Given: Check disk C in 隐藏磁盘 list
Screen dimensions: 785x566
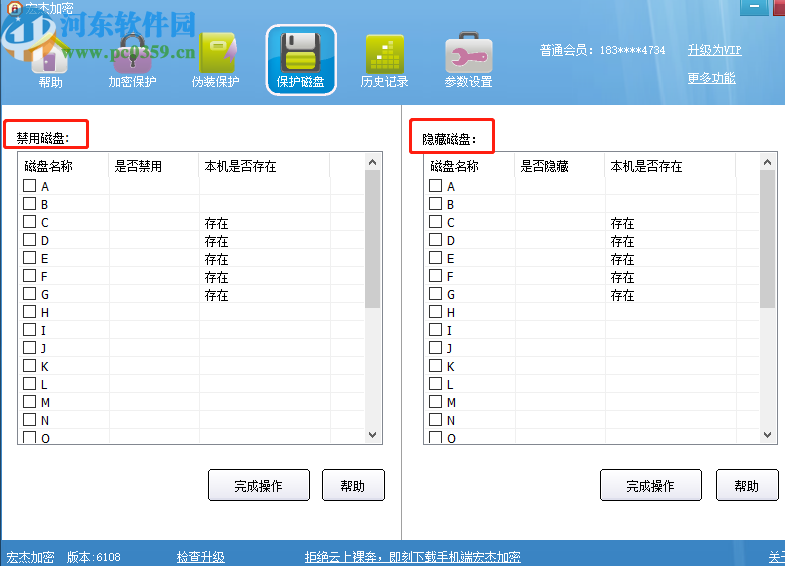Looking at the screenshot, I should click(x=436, y=222).
